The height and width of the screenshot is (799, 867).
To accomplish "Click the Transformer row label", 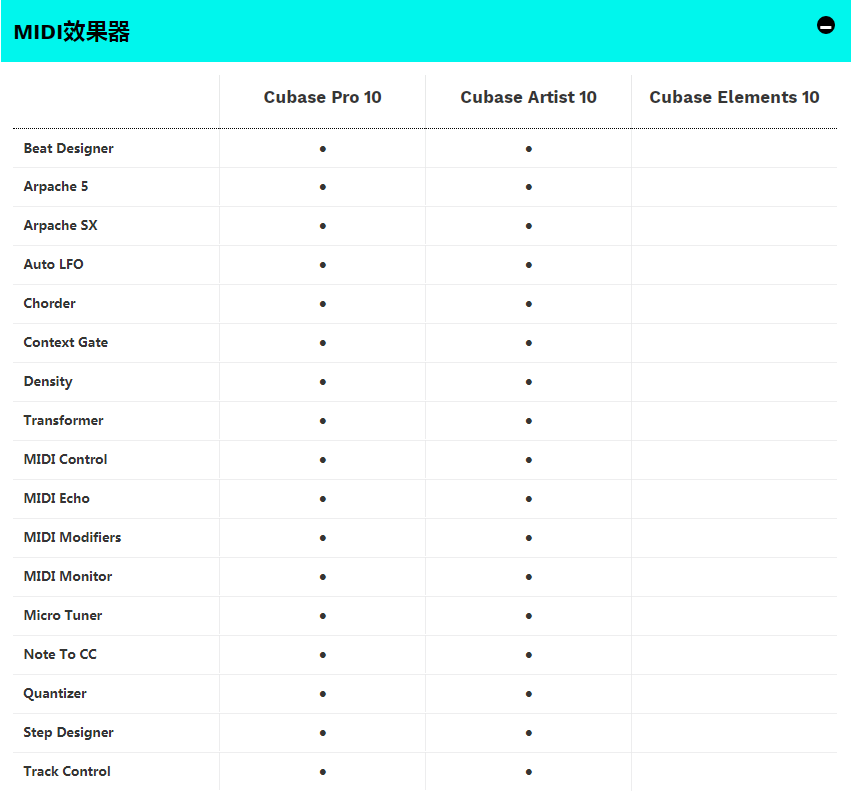I will tap(64, 420).
